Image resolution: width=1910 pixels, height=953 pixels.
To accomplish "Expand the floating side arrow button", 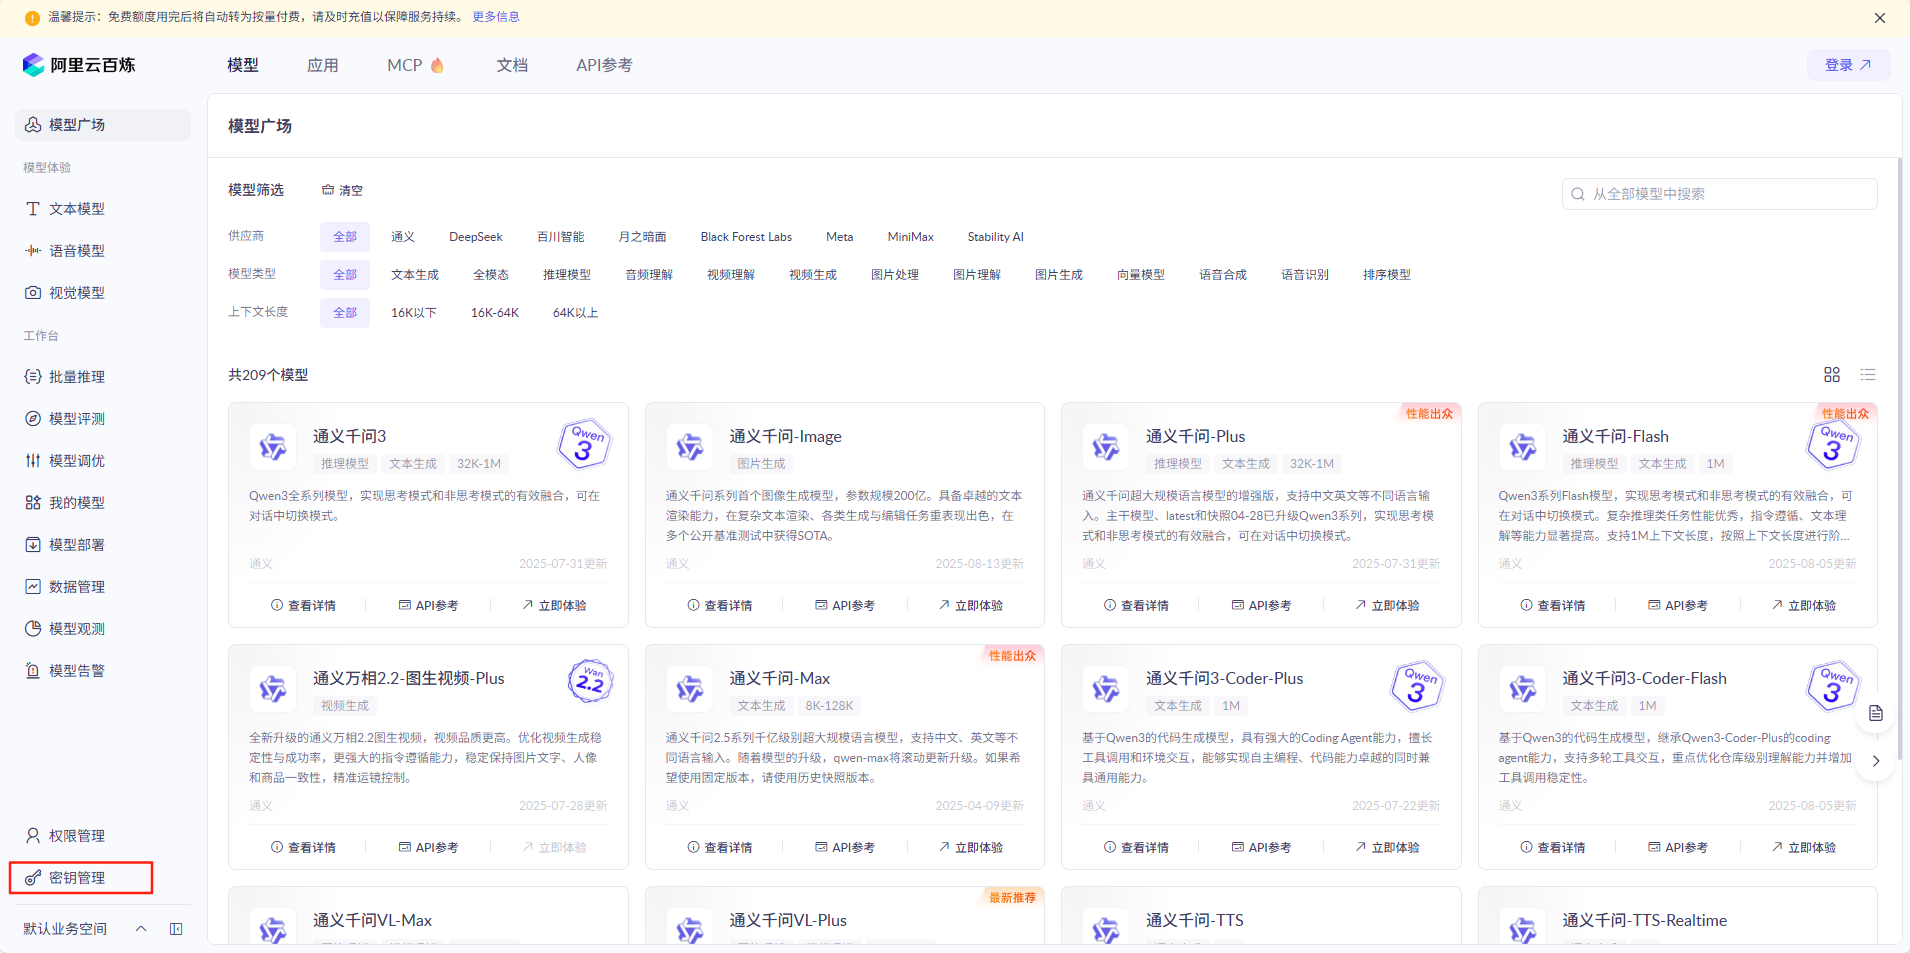I will (x=1876, y=761).
